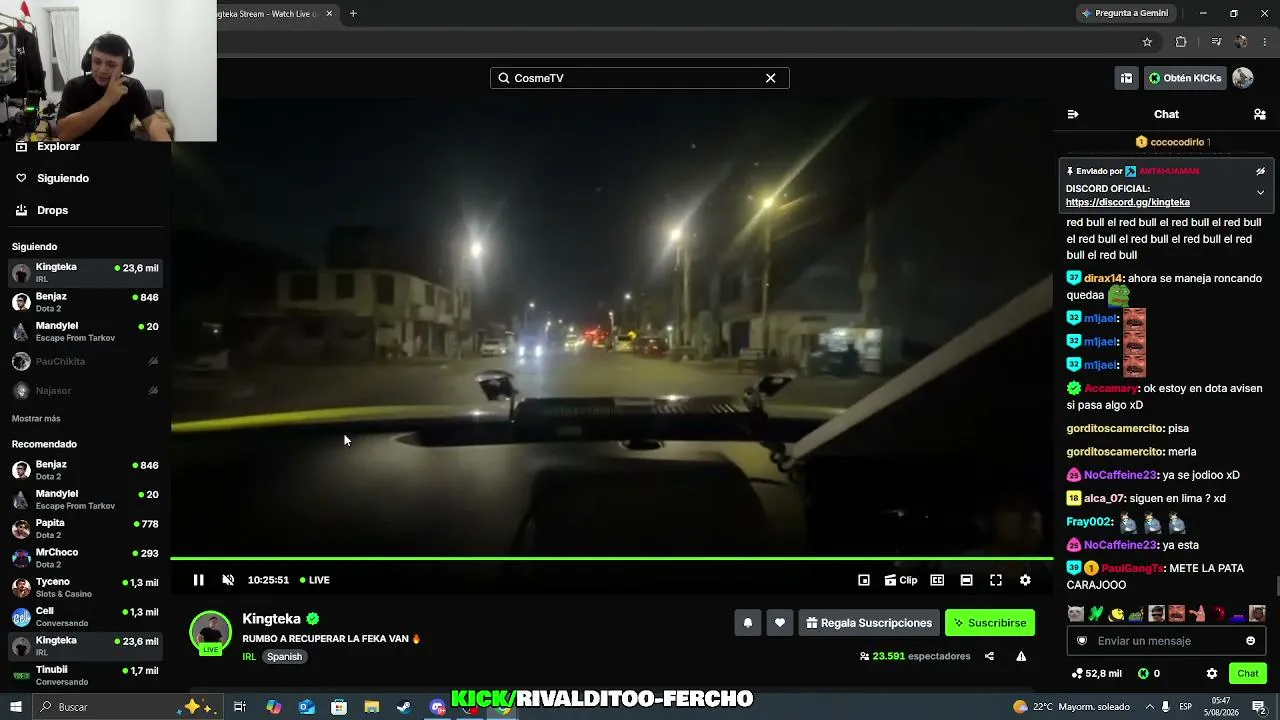This screenshot has width=1280, height=720.
Task: Open recommended MrChoco channel
Action: [86, 558]
